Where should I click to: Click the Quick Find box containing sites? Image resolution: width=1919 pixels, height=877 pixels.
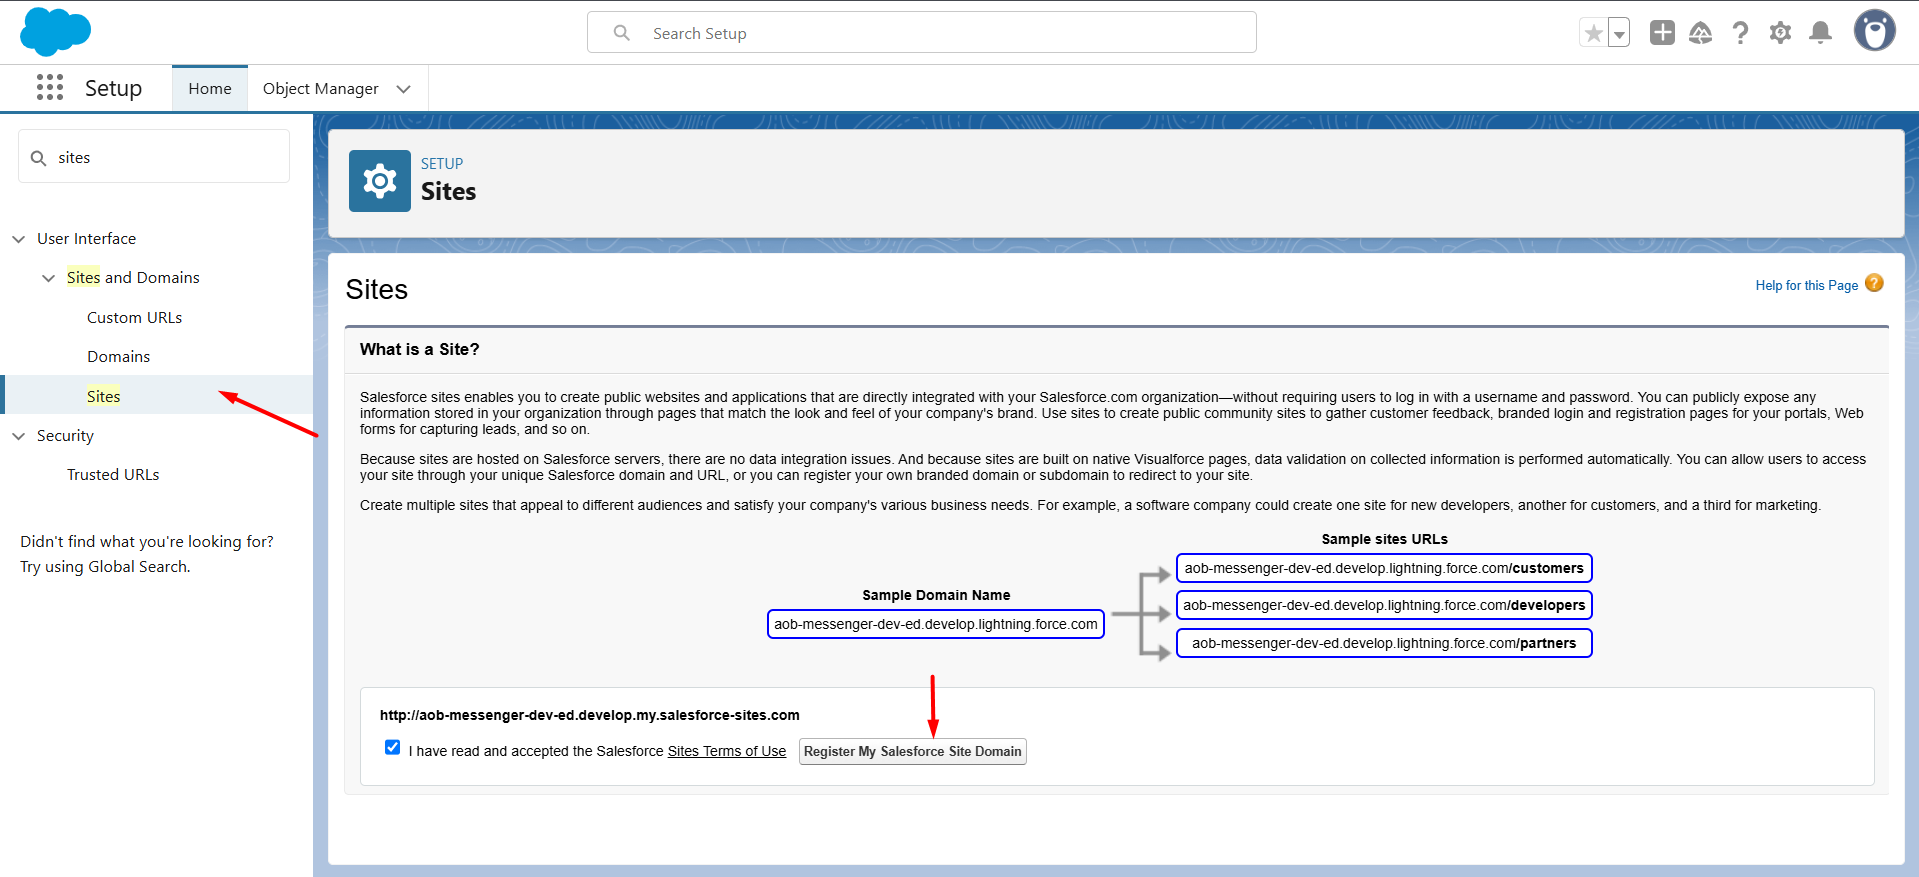154,157
